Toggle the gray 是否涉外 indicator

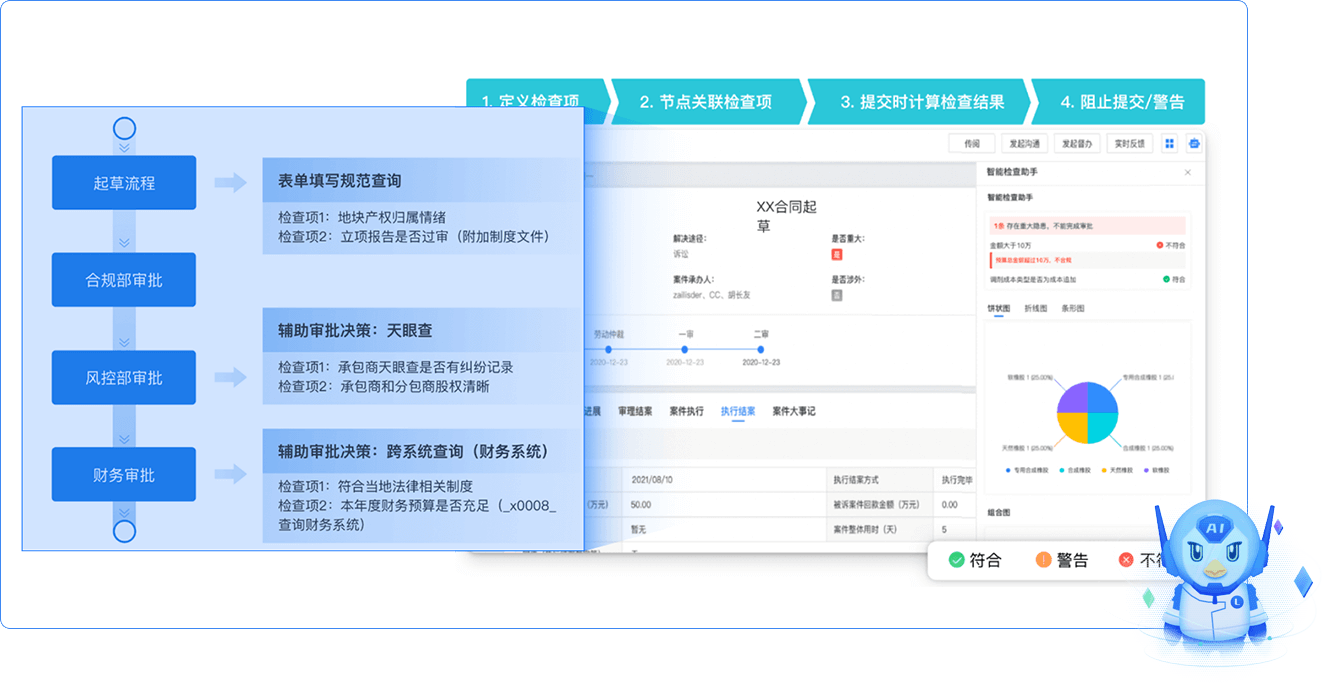[837, 295]
